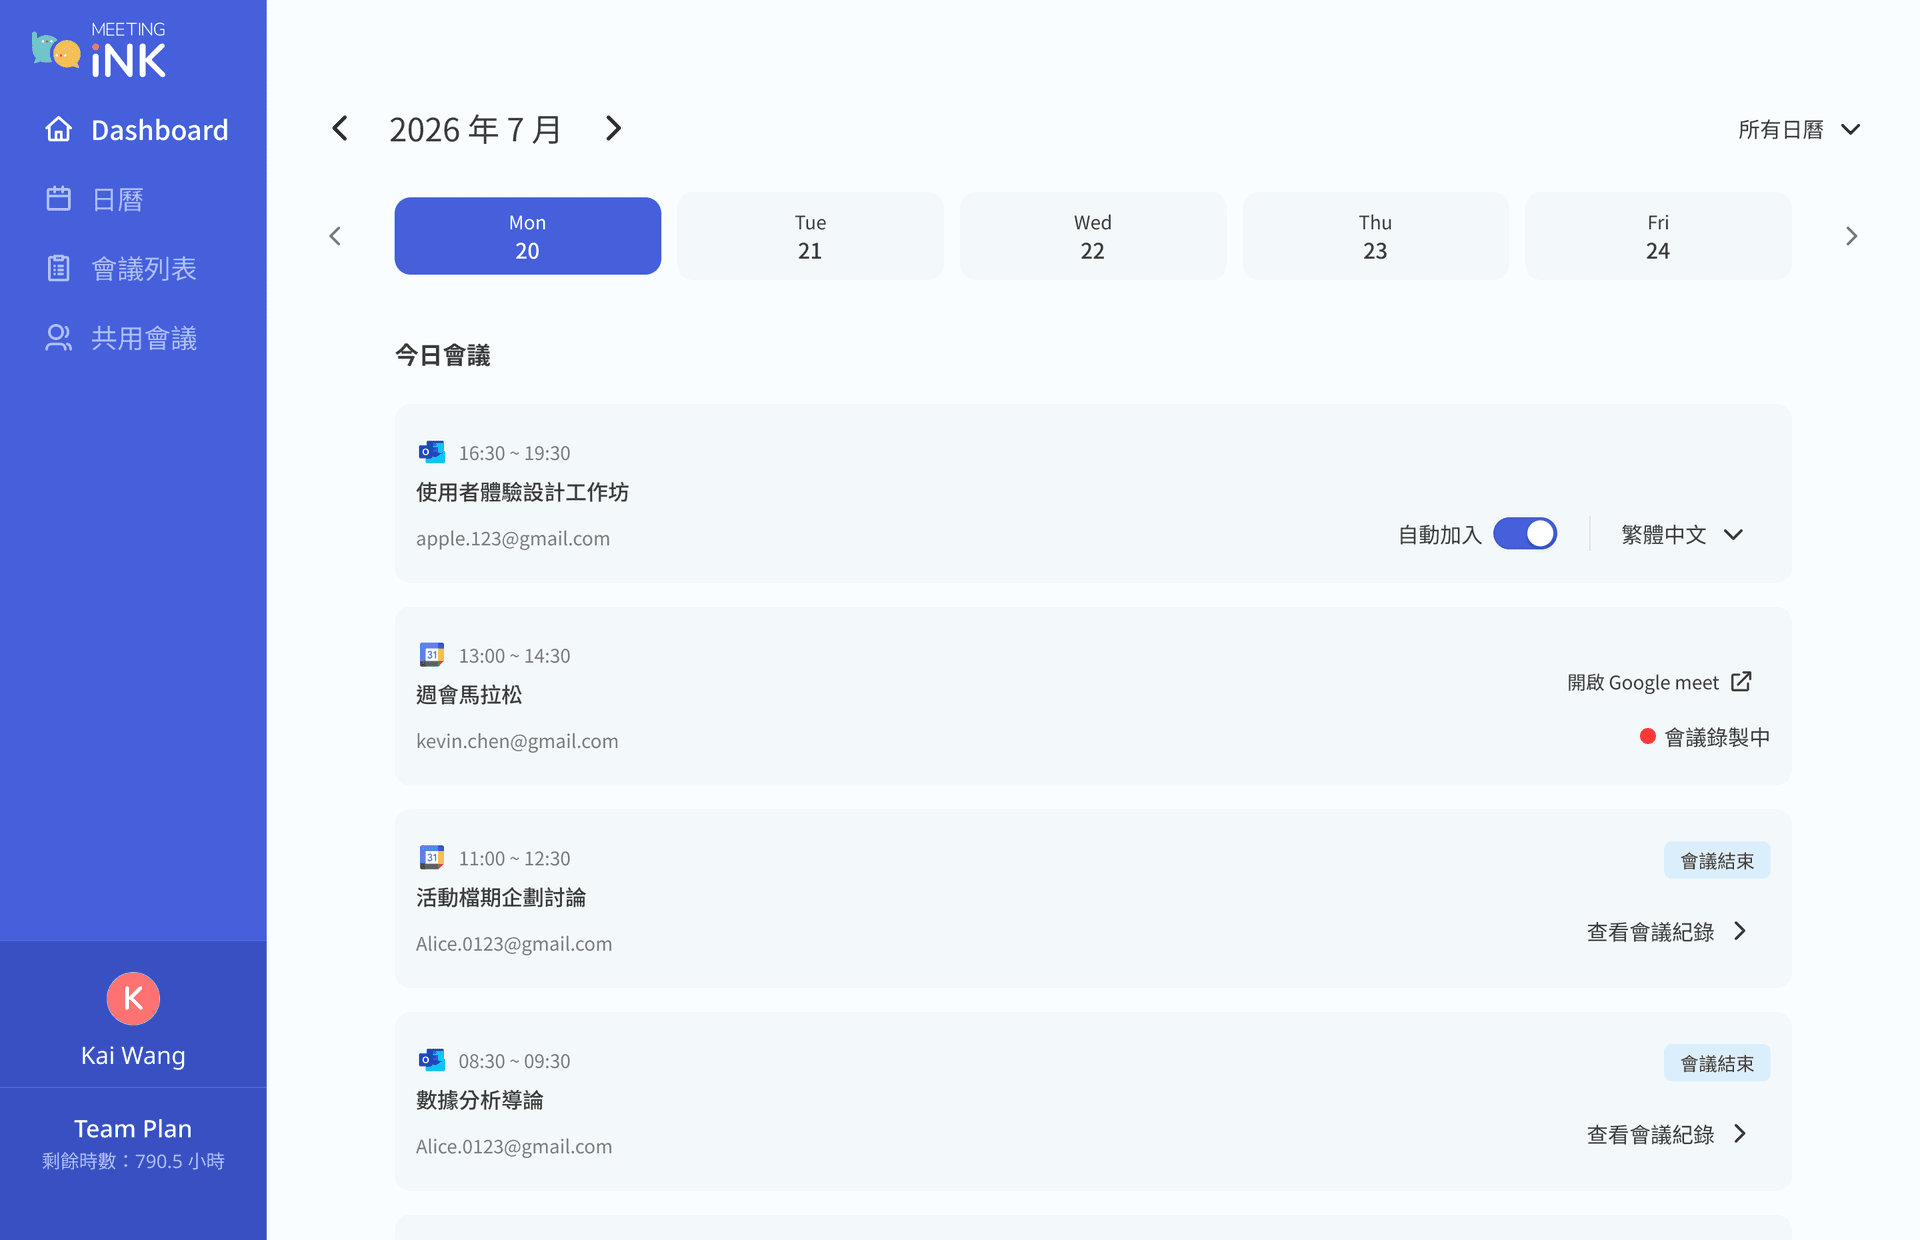View 查看會議紀錄 for 活動檔期企劃討論
Screen dimensions: 1920x1240
coord(1667,931)
